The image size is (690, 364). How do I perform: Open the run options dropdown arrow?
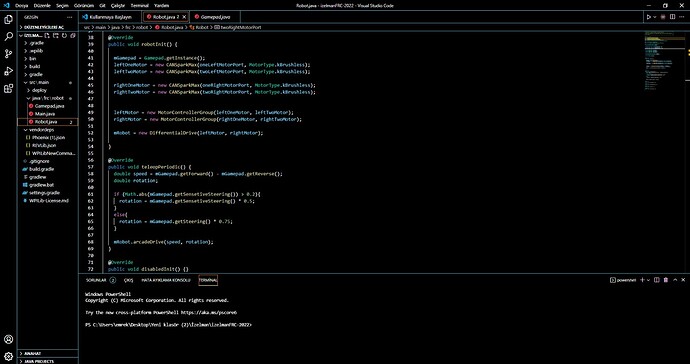654,17
